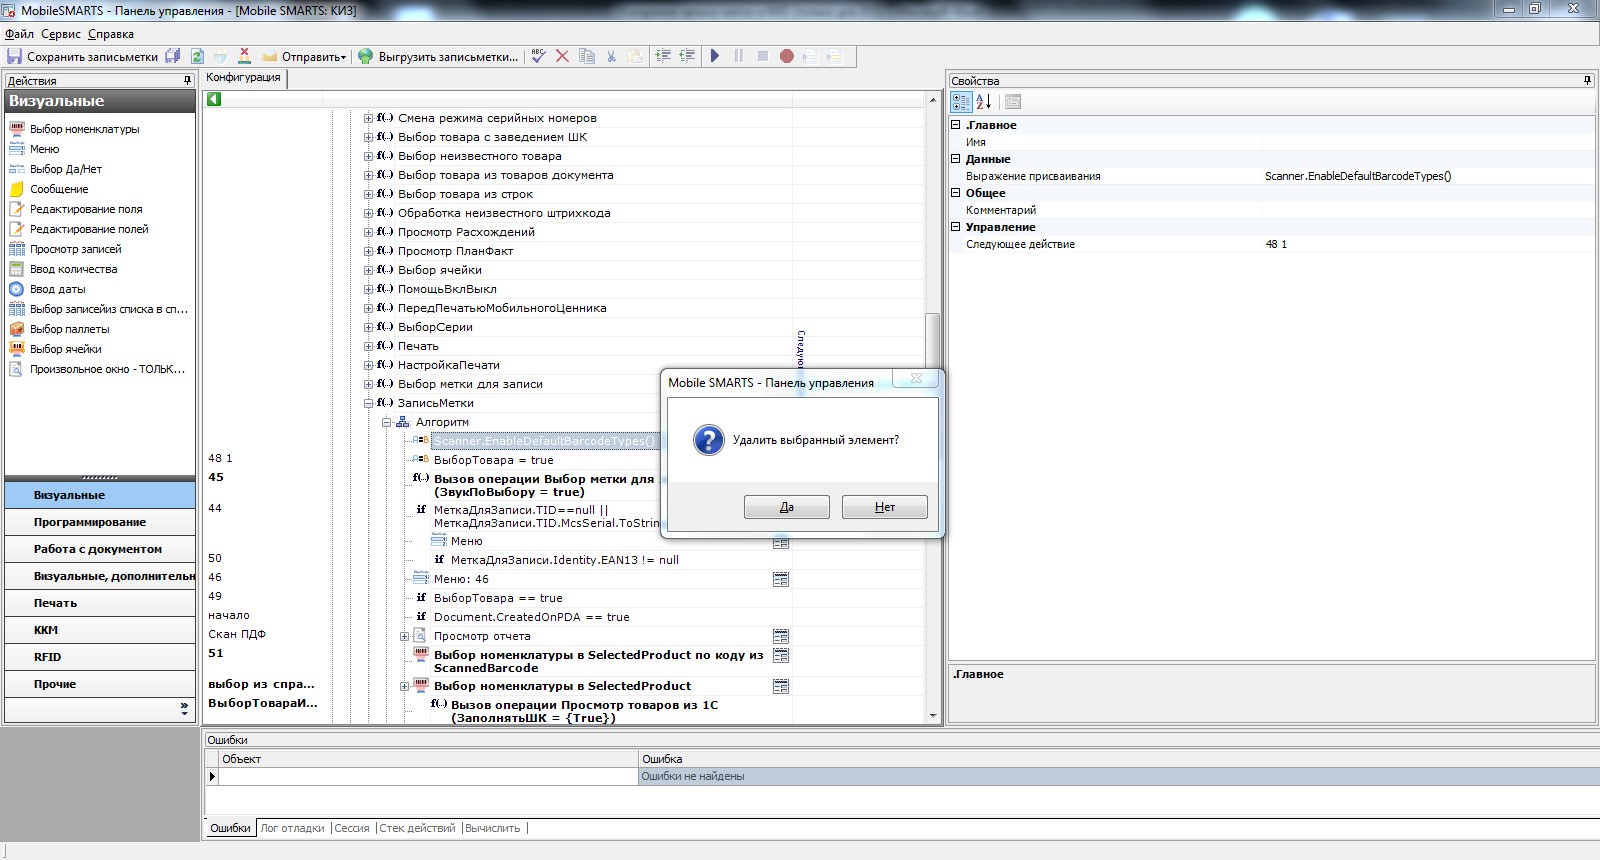The height and width of the screenshot is (860, 1600).
Task: Switch to 'Вычислить' tab
Action: tap(493, 828)
